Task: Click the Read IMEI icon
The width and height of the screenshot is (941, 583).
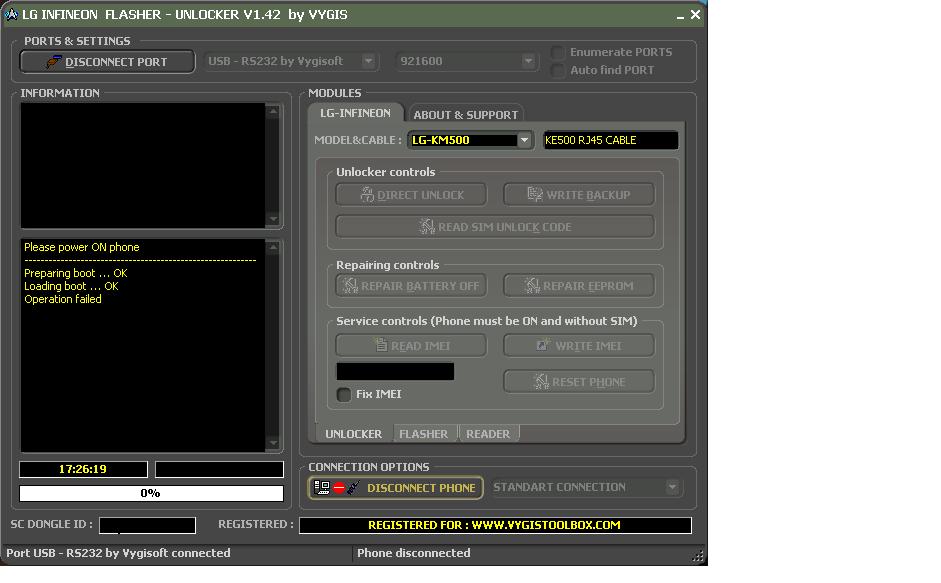Action: click(x=380, y=345)
